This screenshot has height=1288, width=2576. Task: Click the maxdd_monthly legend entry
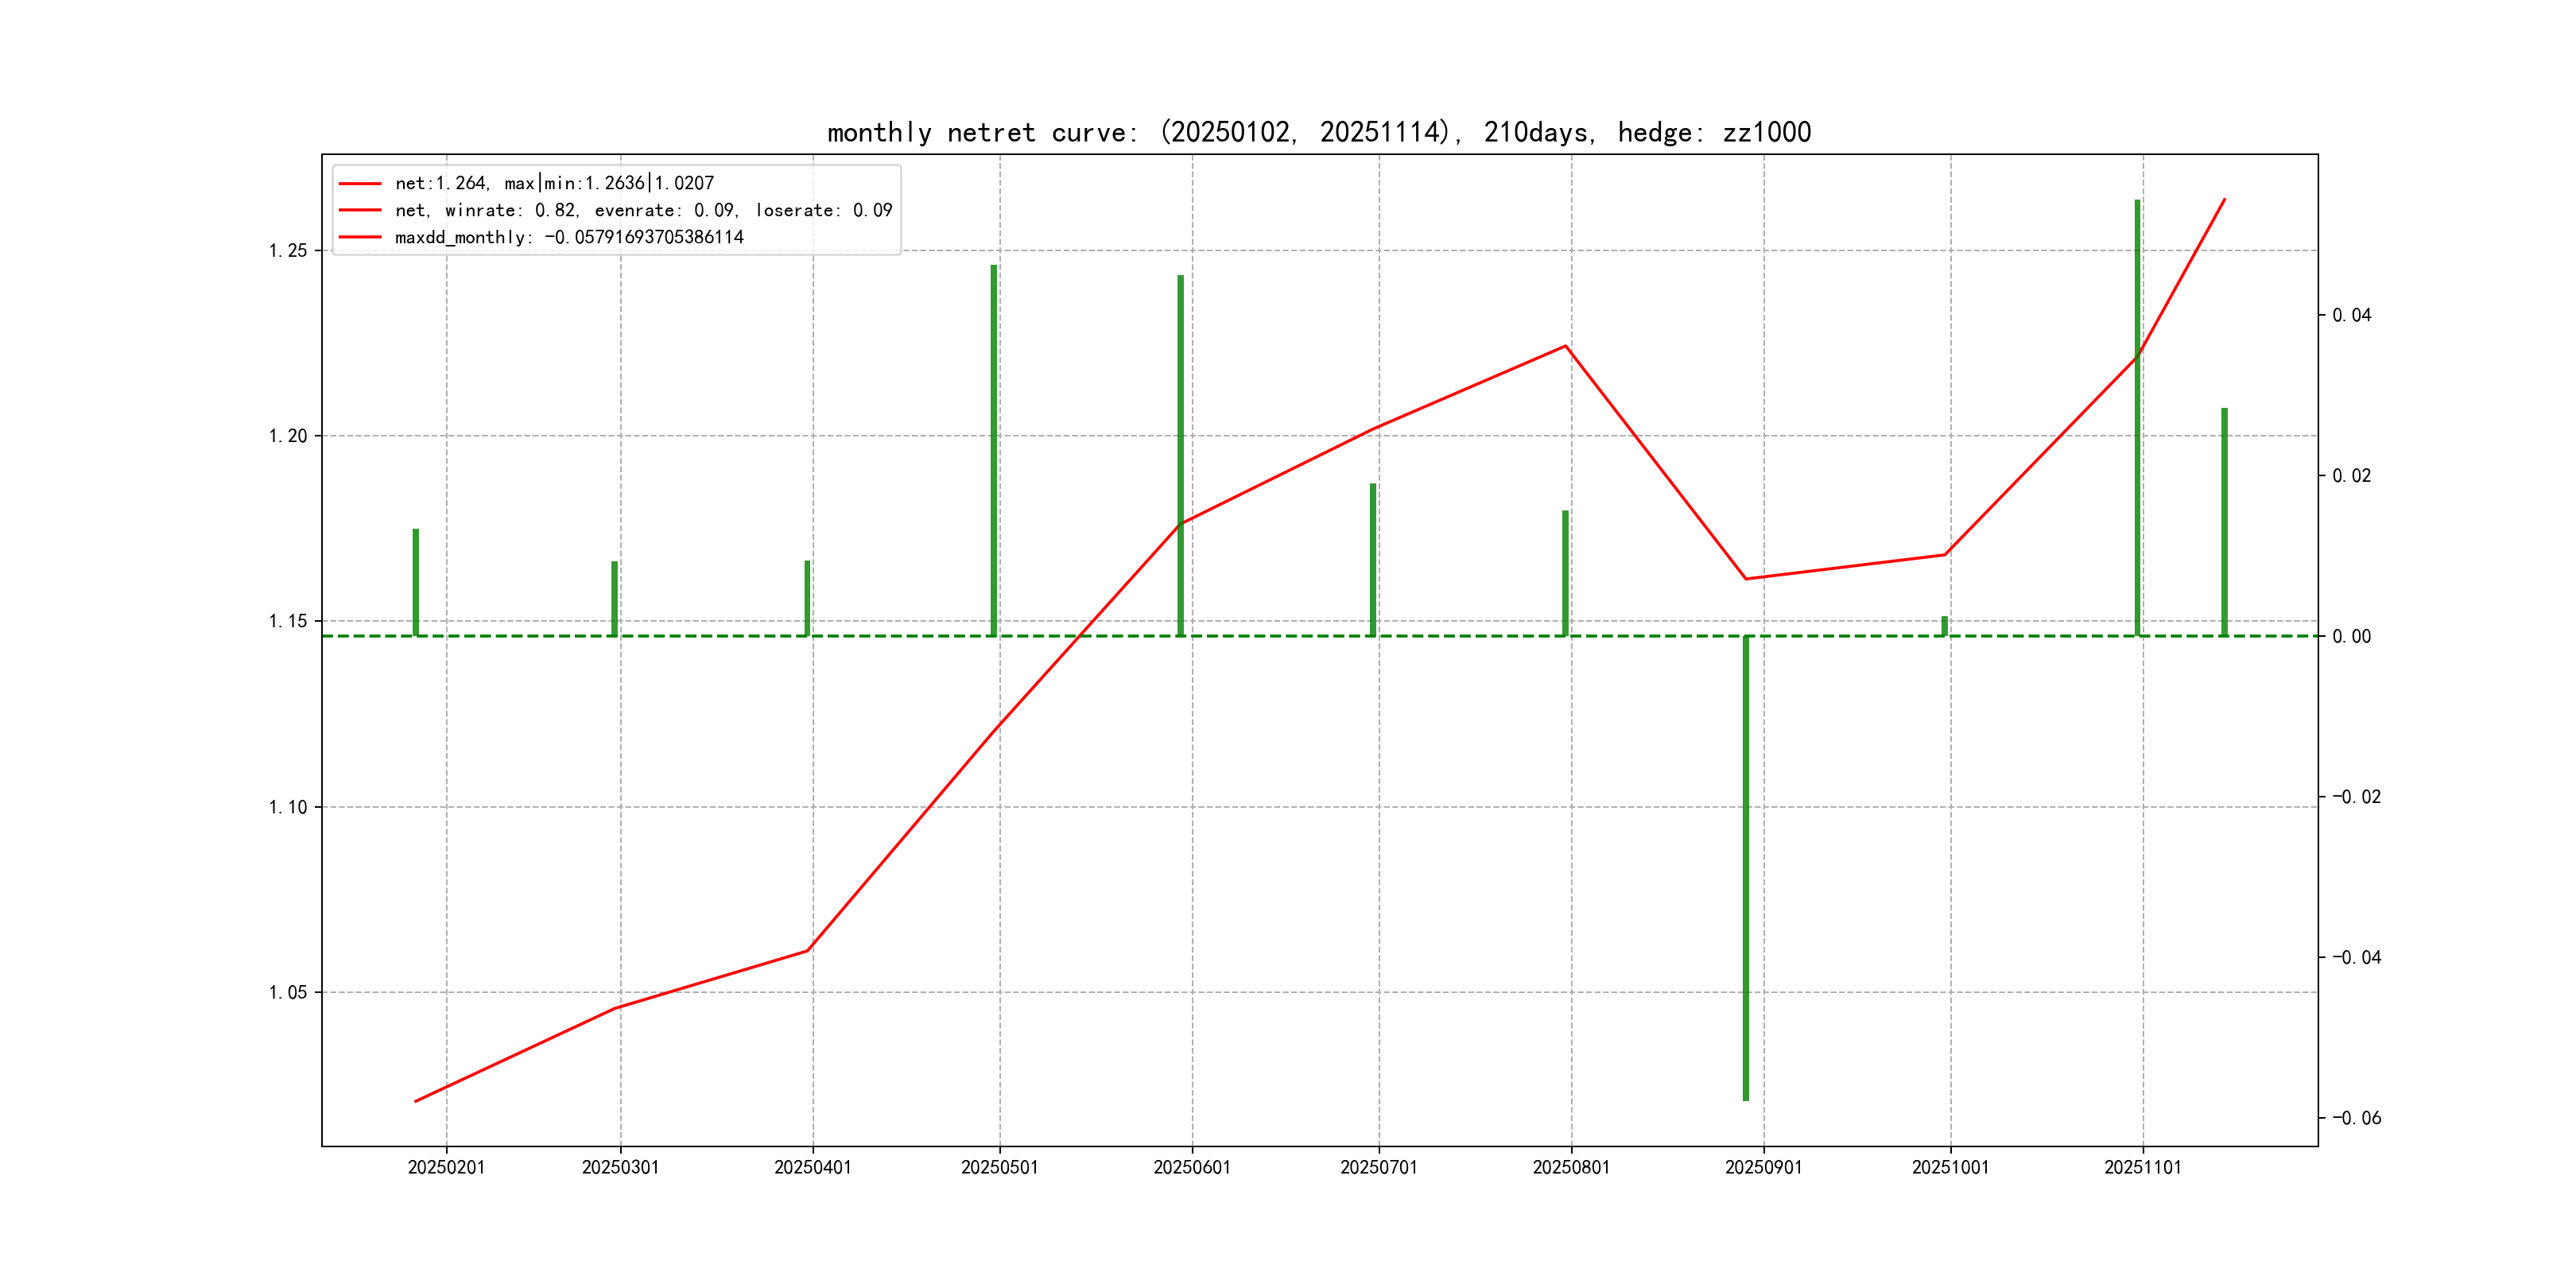[x=569, y=237]
